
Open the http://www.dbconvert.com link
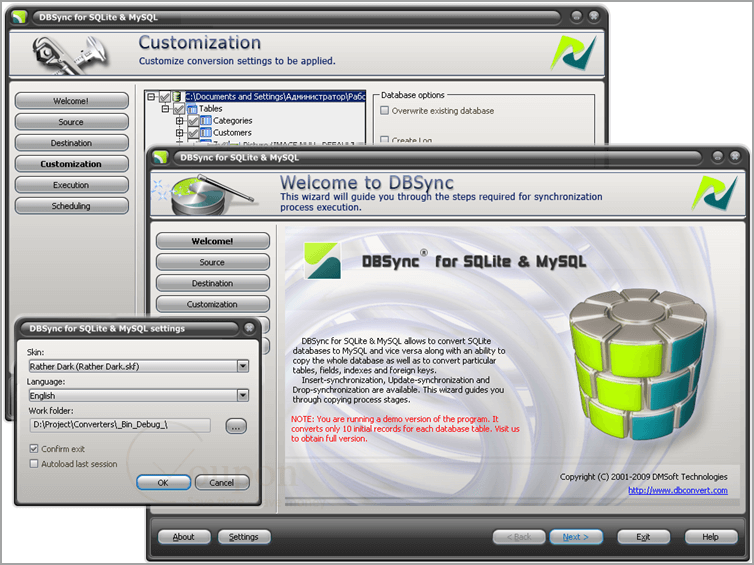pos(678,490)
